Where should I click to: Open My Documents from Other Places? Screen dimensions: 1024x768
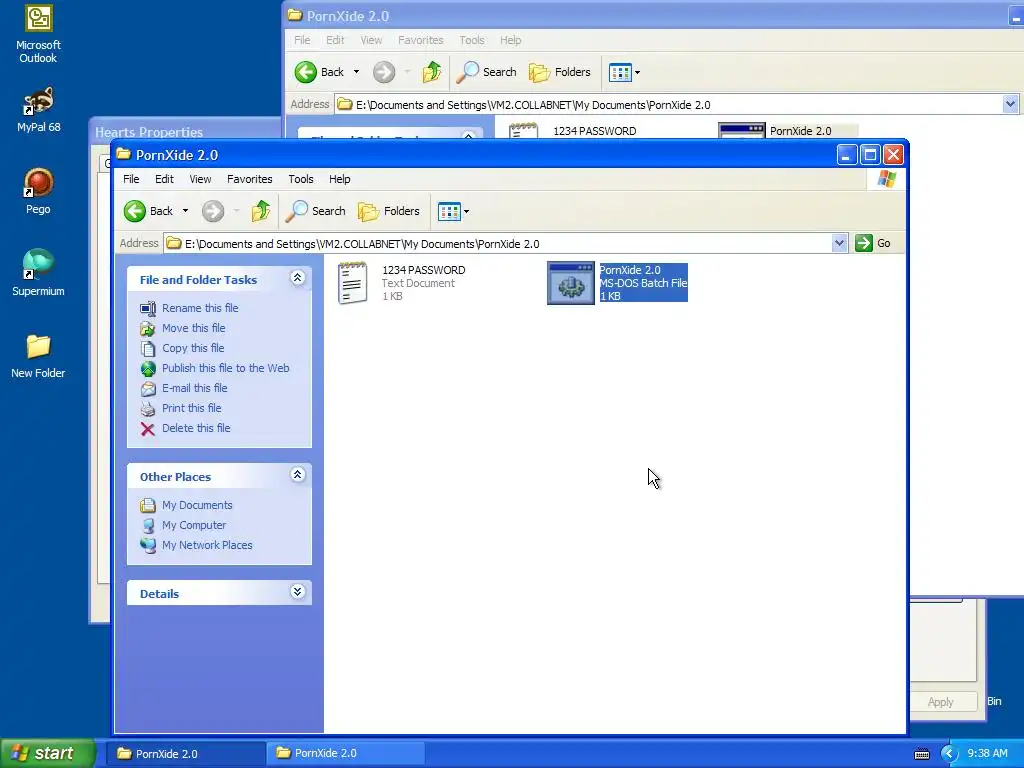[197, 505]
